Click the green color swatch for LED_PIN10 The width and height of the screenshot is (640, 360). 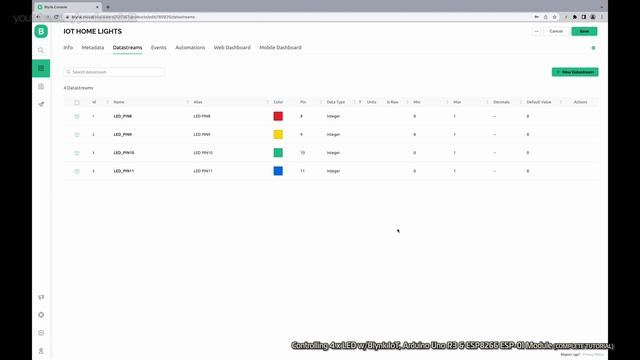pos(278,153)
